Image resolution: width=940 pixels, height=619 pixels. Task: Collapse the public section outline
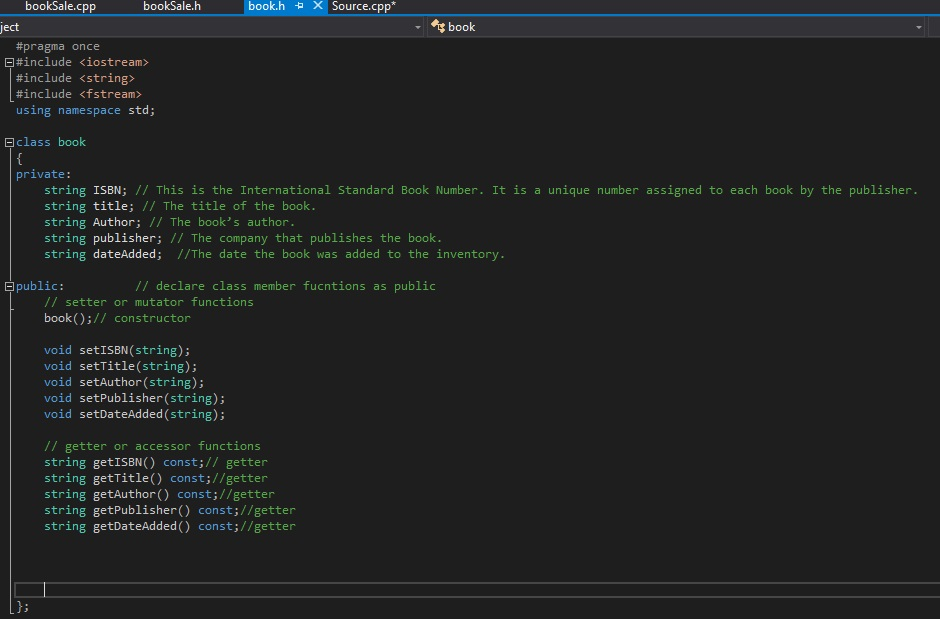[x=9, y=286]
